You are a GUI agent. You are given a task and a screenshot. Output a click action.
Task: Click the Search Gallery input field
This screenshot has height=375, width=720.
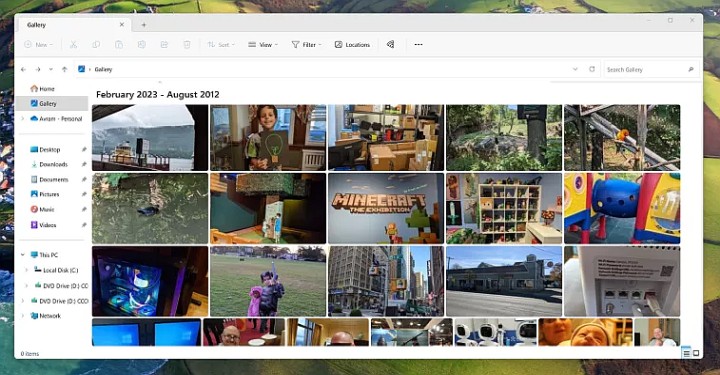point(651,69)
